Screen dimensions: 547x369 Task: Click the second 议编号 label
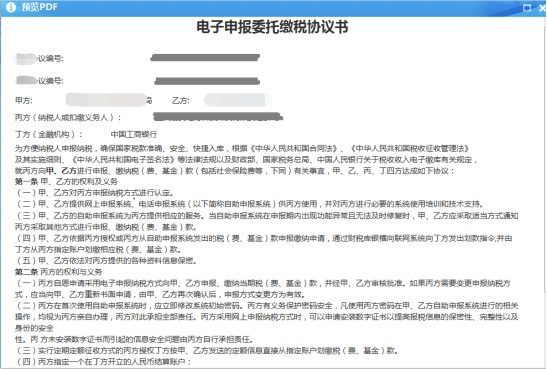(50, 81)
